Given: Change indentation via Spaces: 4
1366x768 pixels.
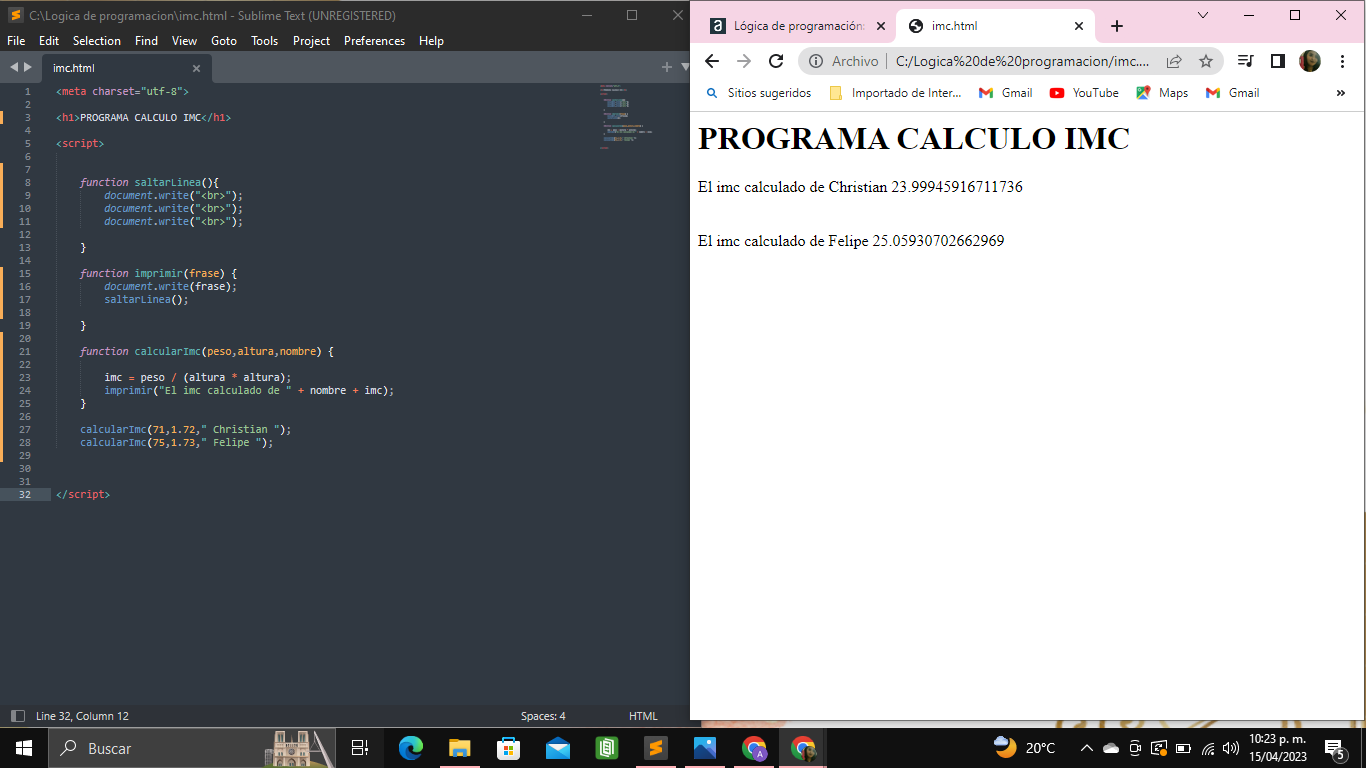Looking at the screenshot, I should (543, 716).
